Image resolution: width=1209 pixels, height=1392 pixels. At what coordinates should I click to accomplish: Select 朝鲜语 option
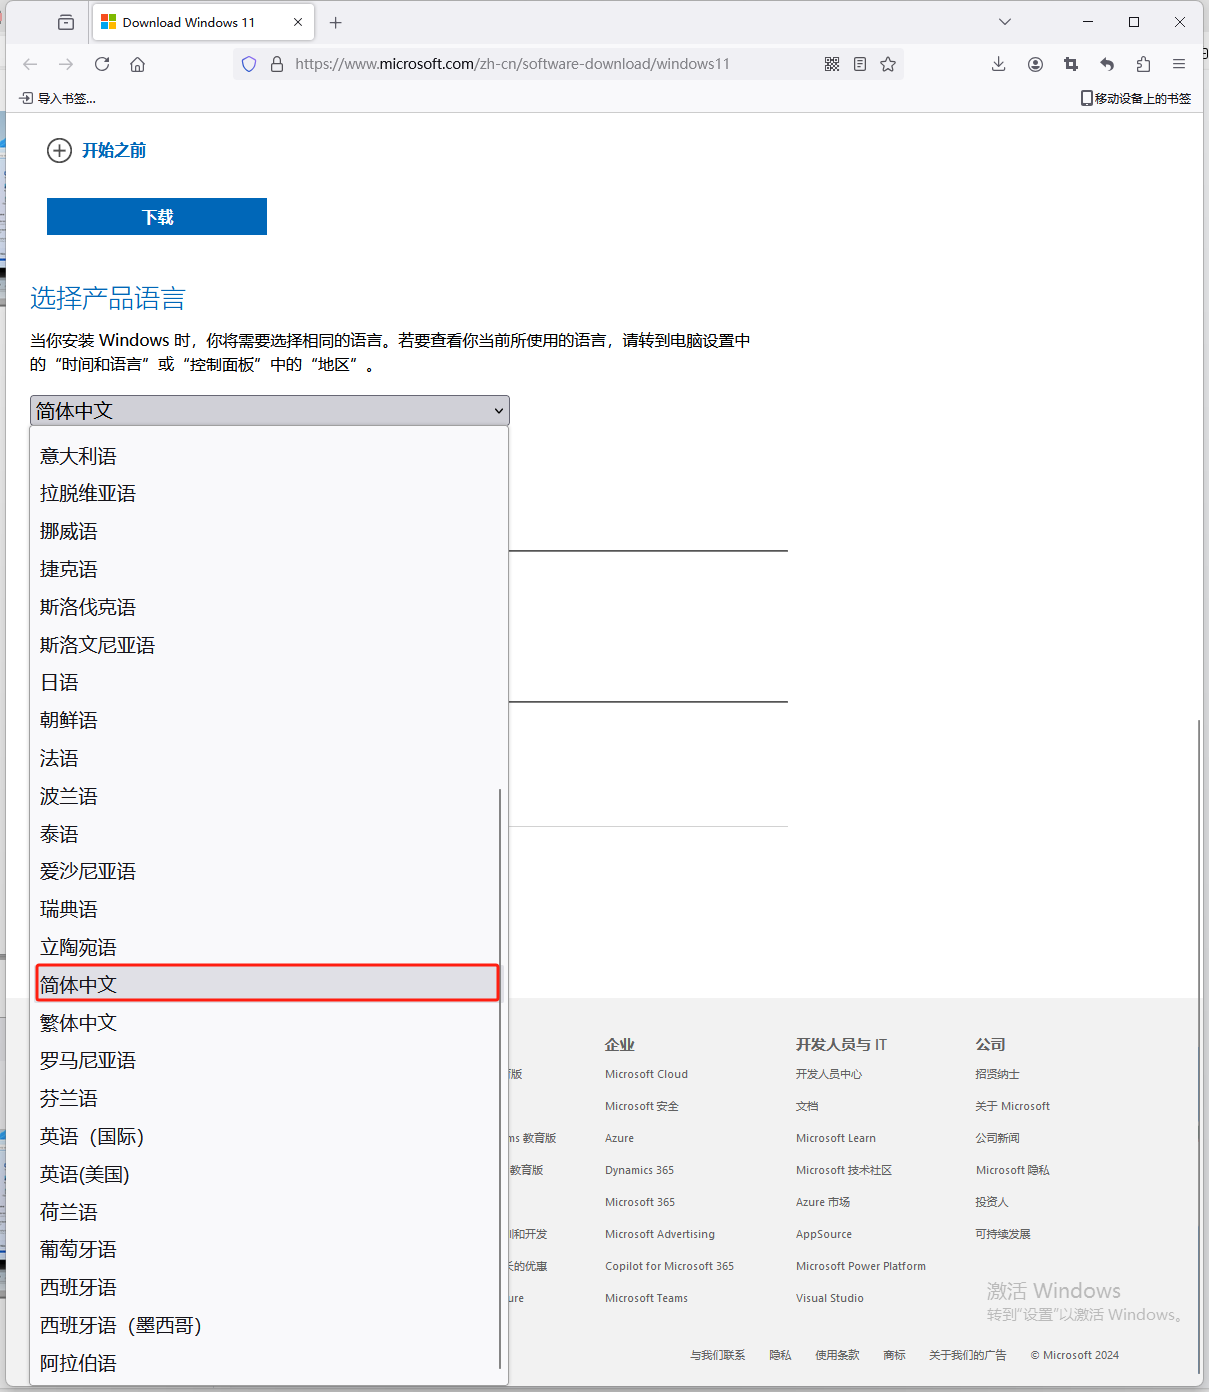265,720
